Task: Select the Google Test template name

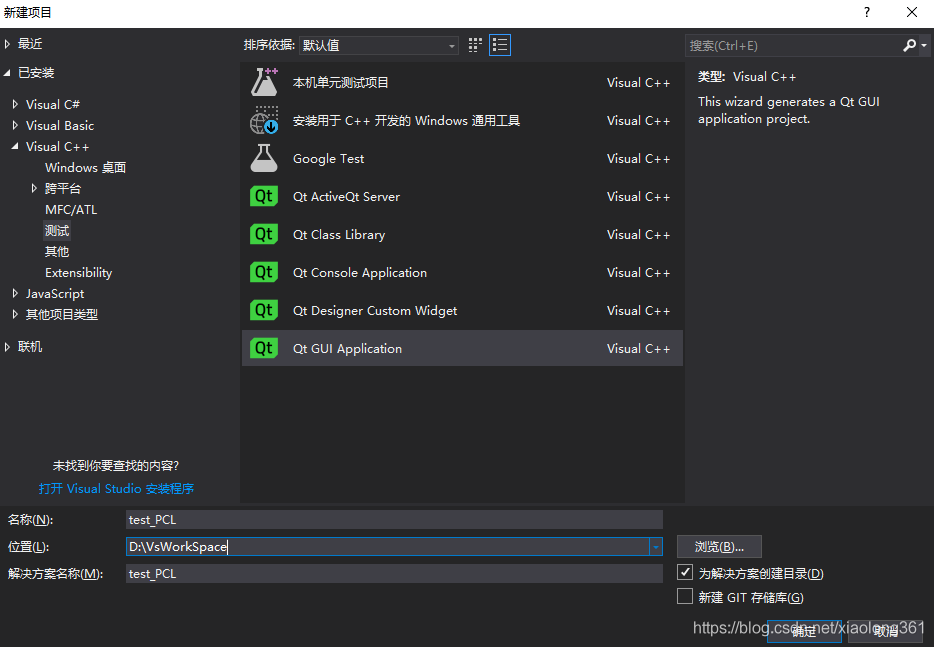Action: 328,158
